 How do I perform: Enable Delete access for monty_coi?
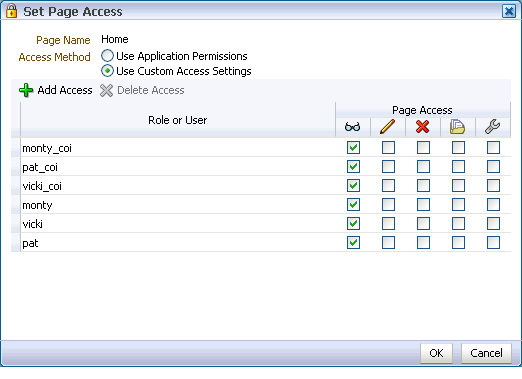pos(423,148)
